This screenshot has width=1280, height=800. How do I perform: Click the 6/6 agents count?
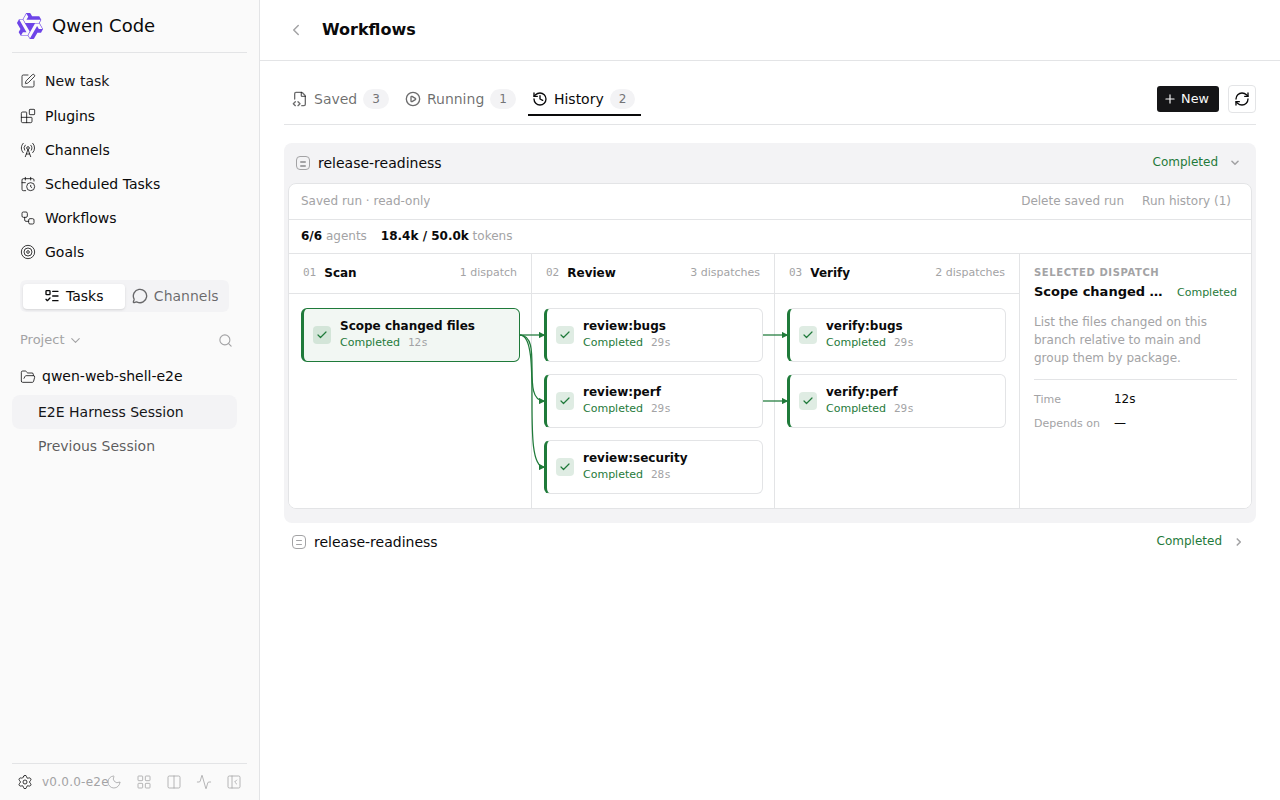333,236
